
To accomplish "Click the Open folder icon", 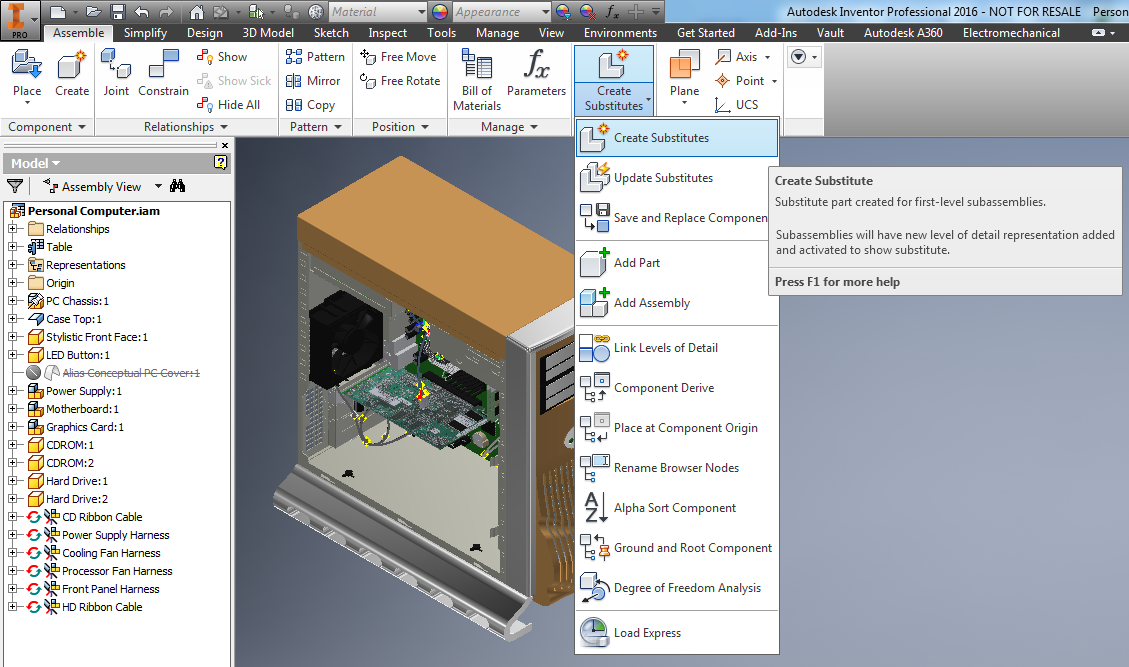I will [93, 12].
